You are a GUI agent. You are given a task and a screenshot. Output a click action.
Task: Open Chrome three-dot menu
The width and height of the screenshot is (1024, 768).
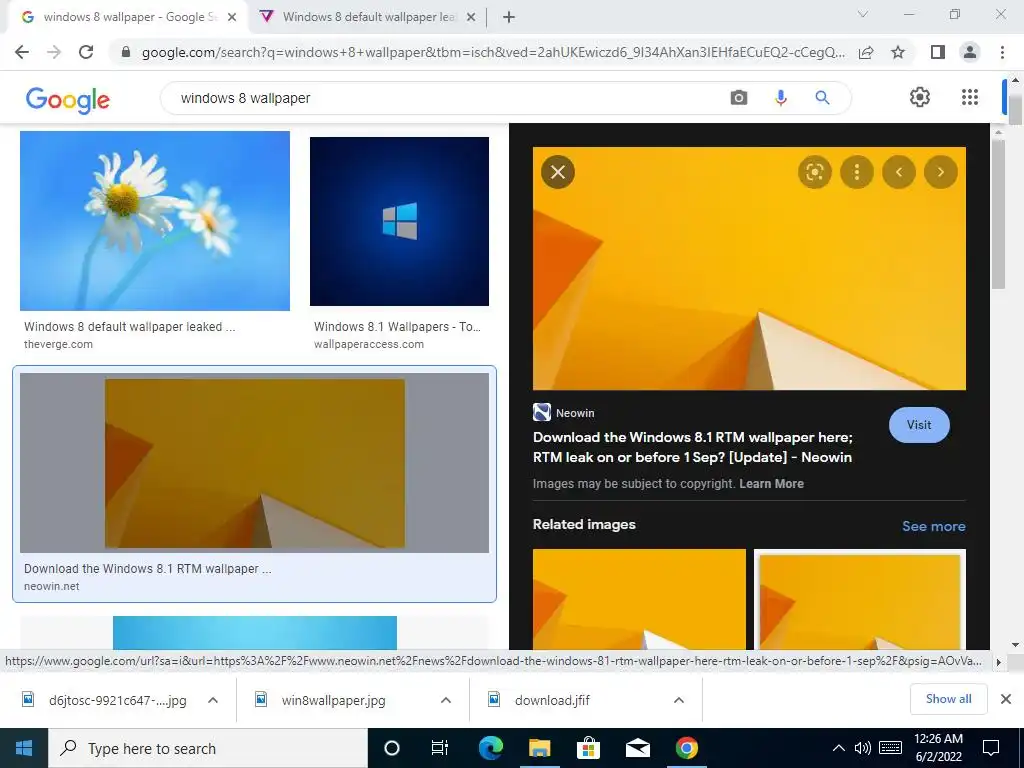point(1002,52)
